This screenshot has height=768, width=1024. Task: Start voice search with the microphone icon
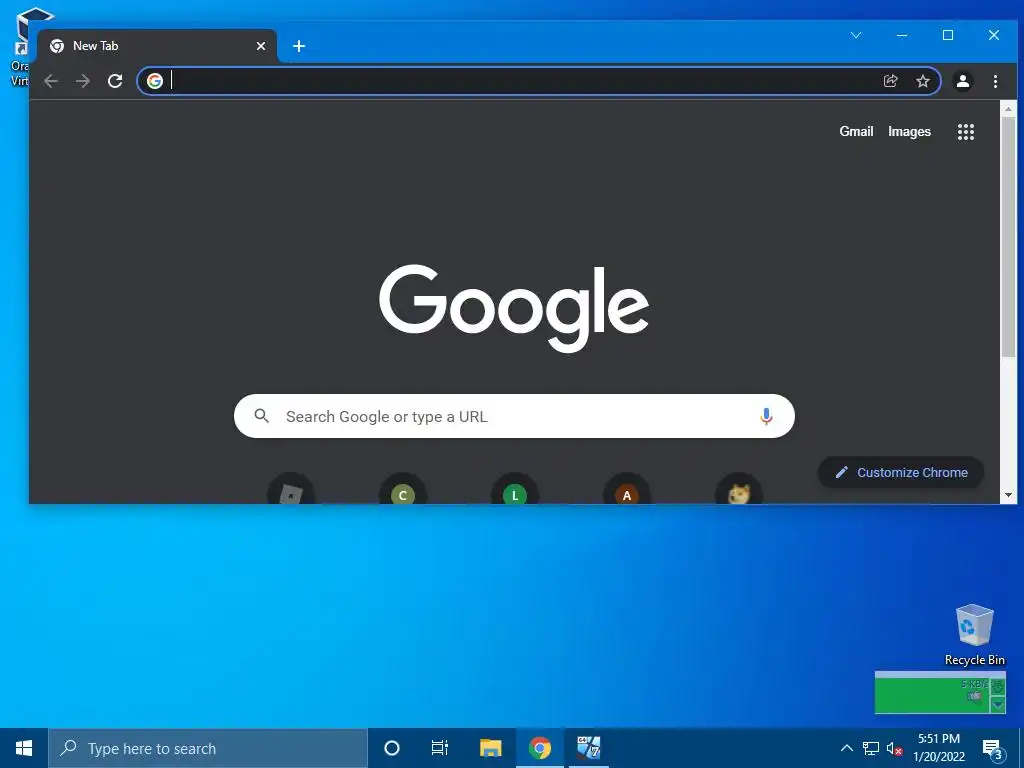(766, 416)
